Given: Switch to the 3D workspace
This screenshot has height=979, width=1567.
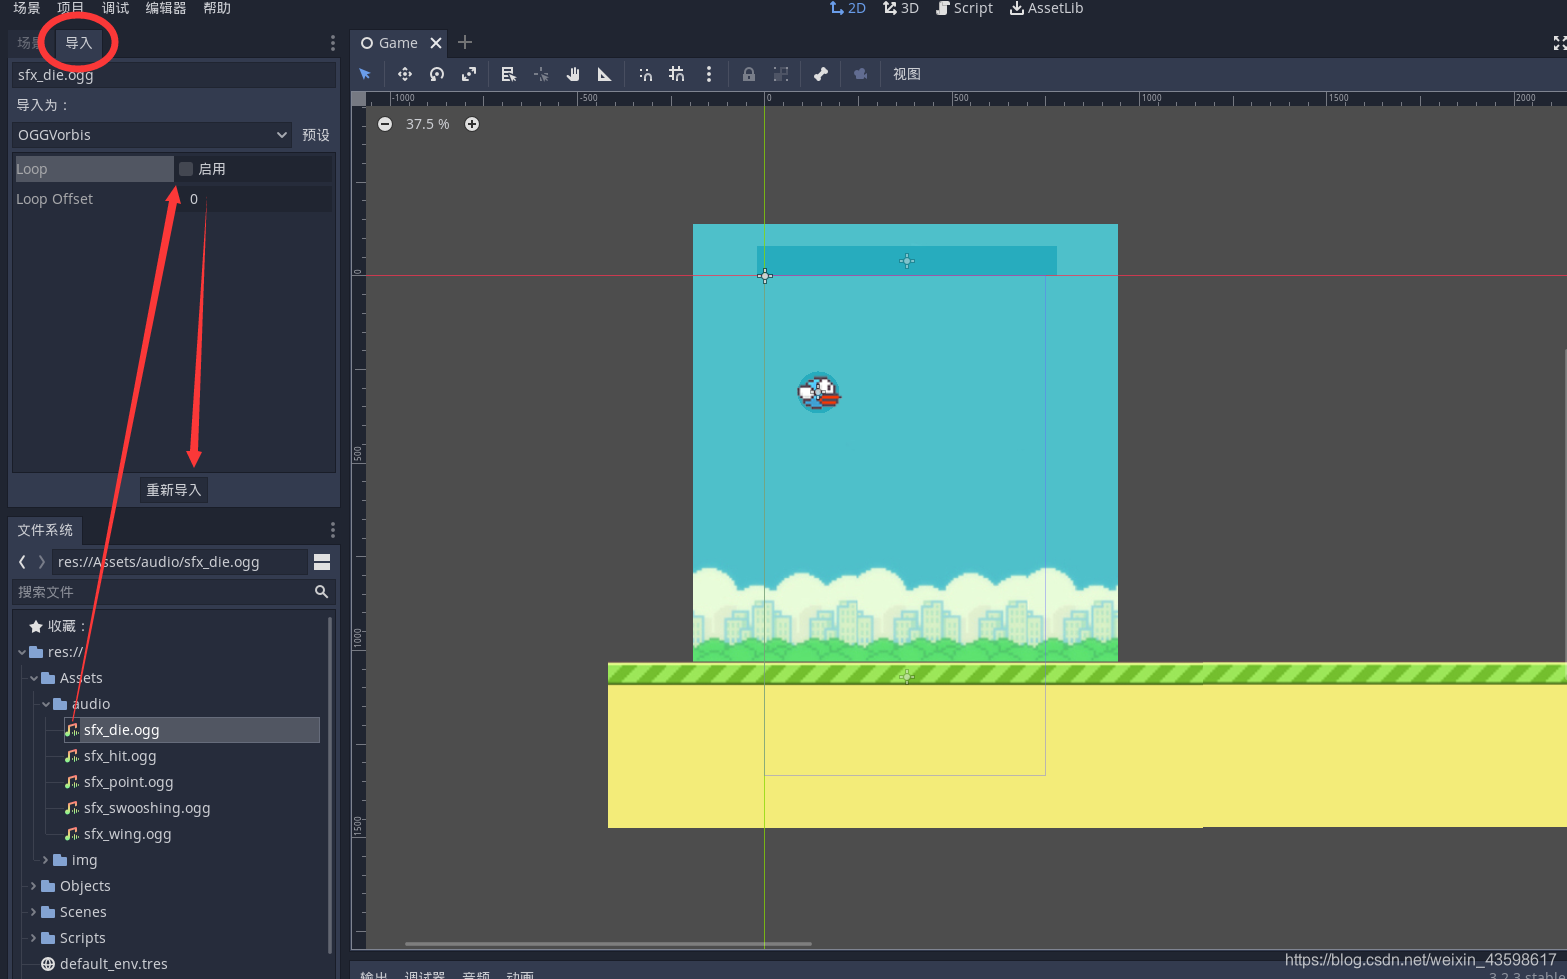Looking at the screenshot, I should pos(901,8).
